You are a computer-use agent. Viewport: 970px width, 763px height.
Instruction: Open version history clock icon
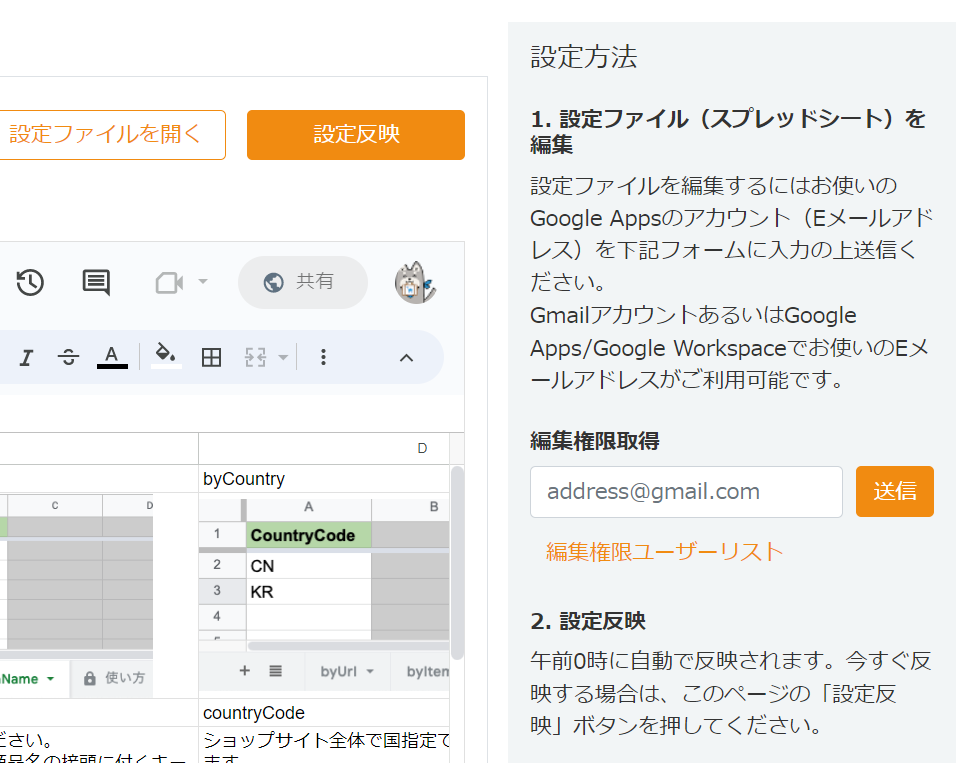30,283
